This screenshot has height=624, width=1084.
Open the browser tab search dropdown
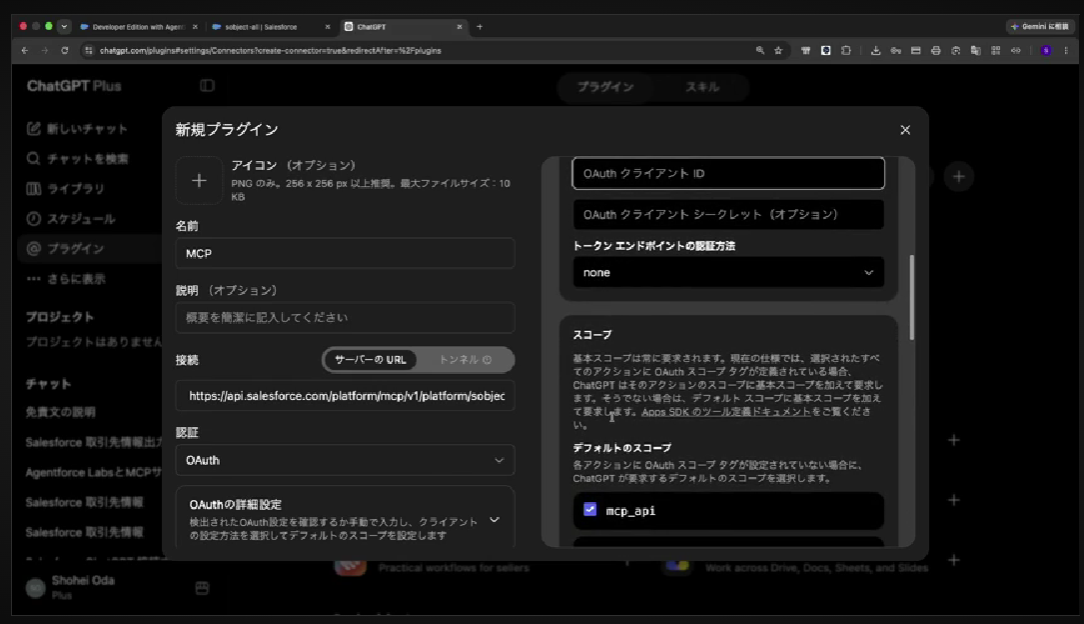tap(64, 27)
